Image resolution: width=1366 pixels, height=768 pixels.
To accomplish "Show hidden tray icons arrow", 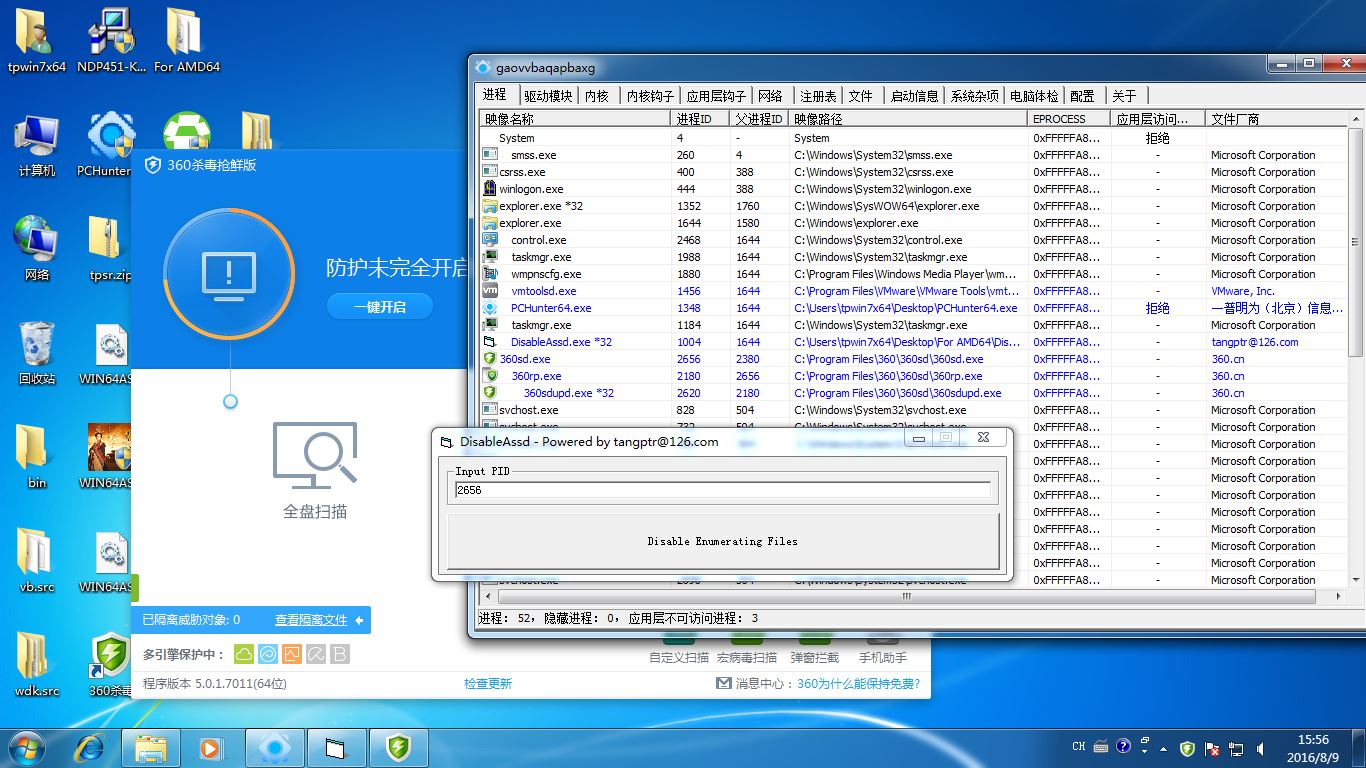I will [1164, 747].
